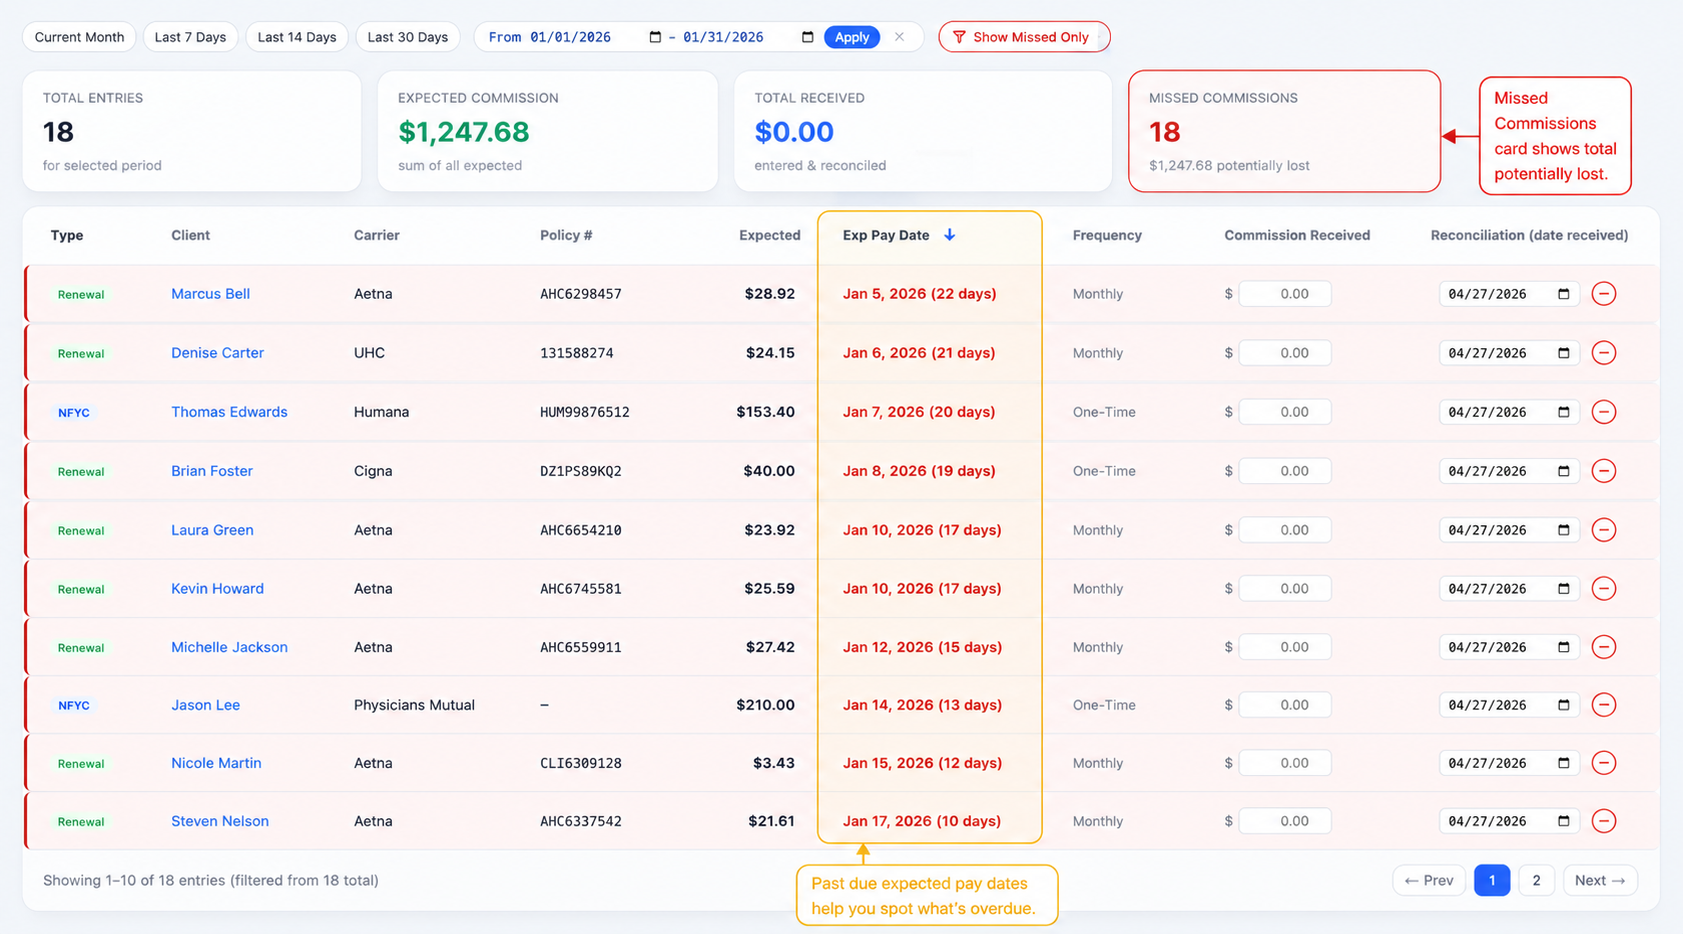Click Apply to filter the date range
The image size is (1683, 934).
pos(852,37)
